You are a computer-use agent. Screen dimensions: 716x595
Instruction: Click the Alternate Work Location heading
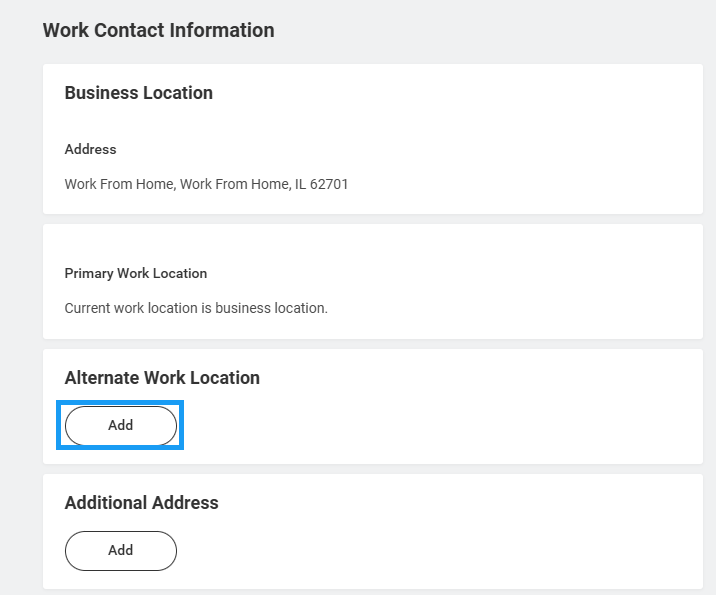(x=162, y=378)
